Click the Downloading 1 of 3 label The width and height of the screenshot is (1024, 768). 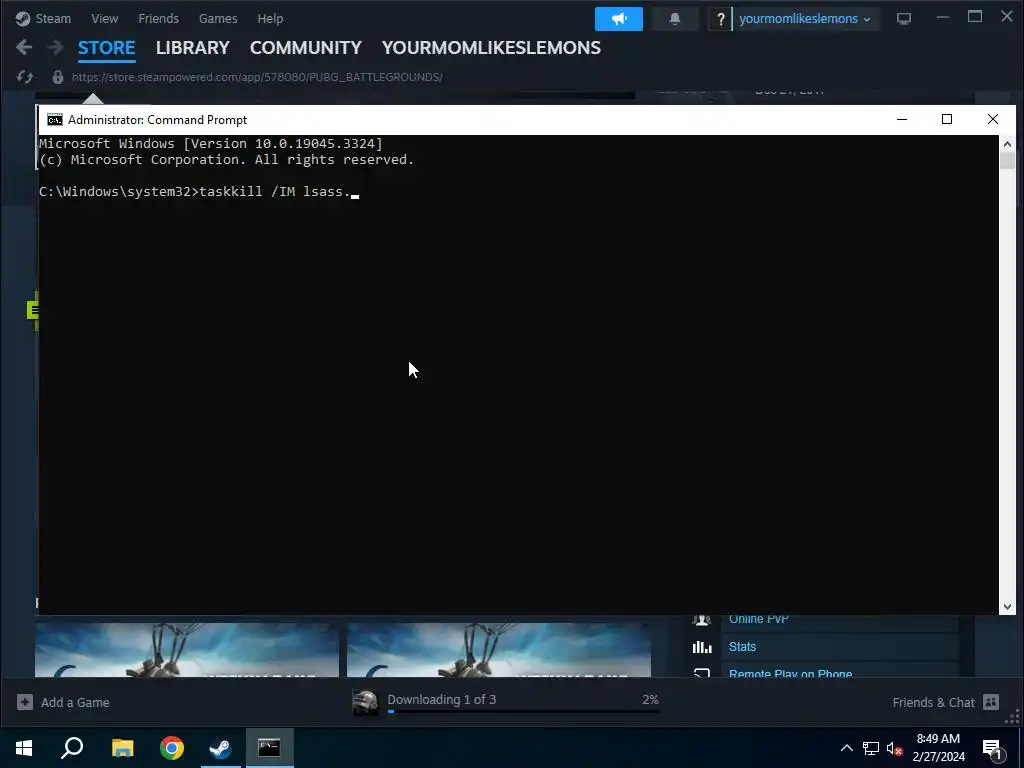(441, 699)
